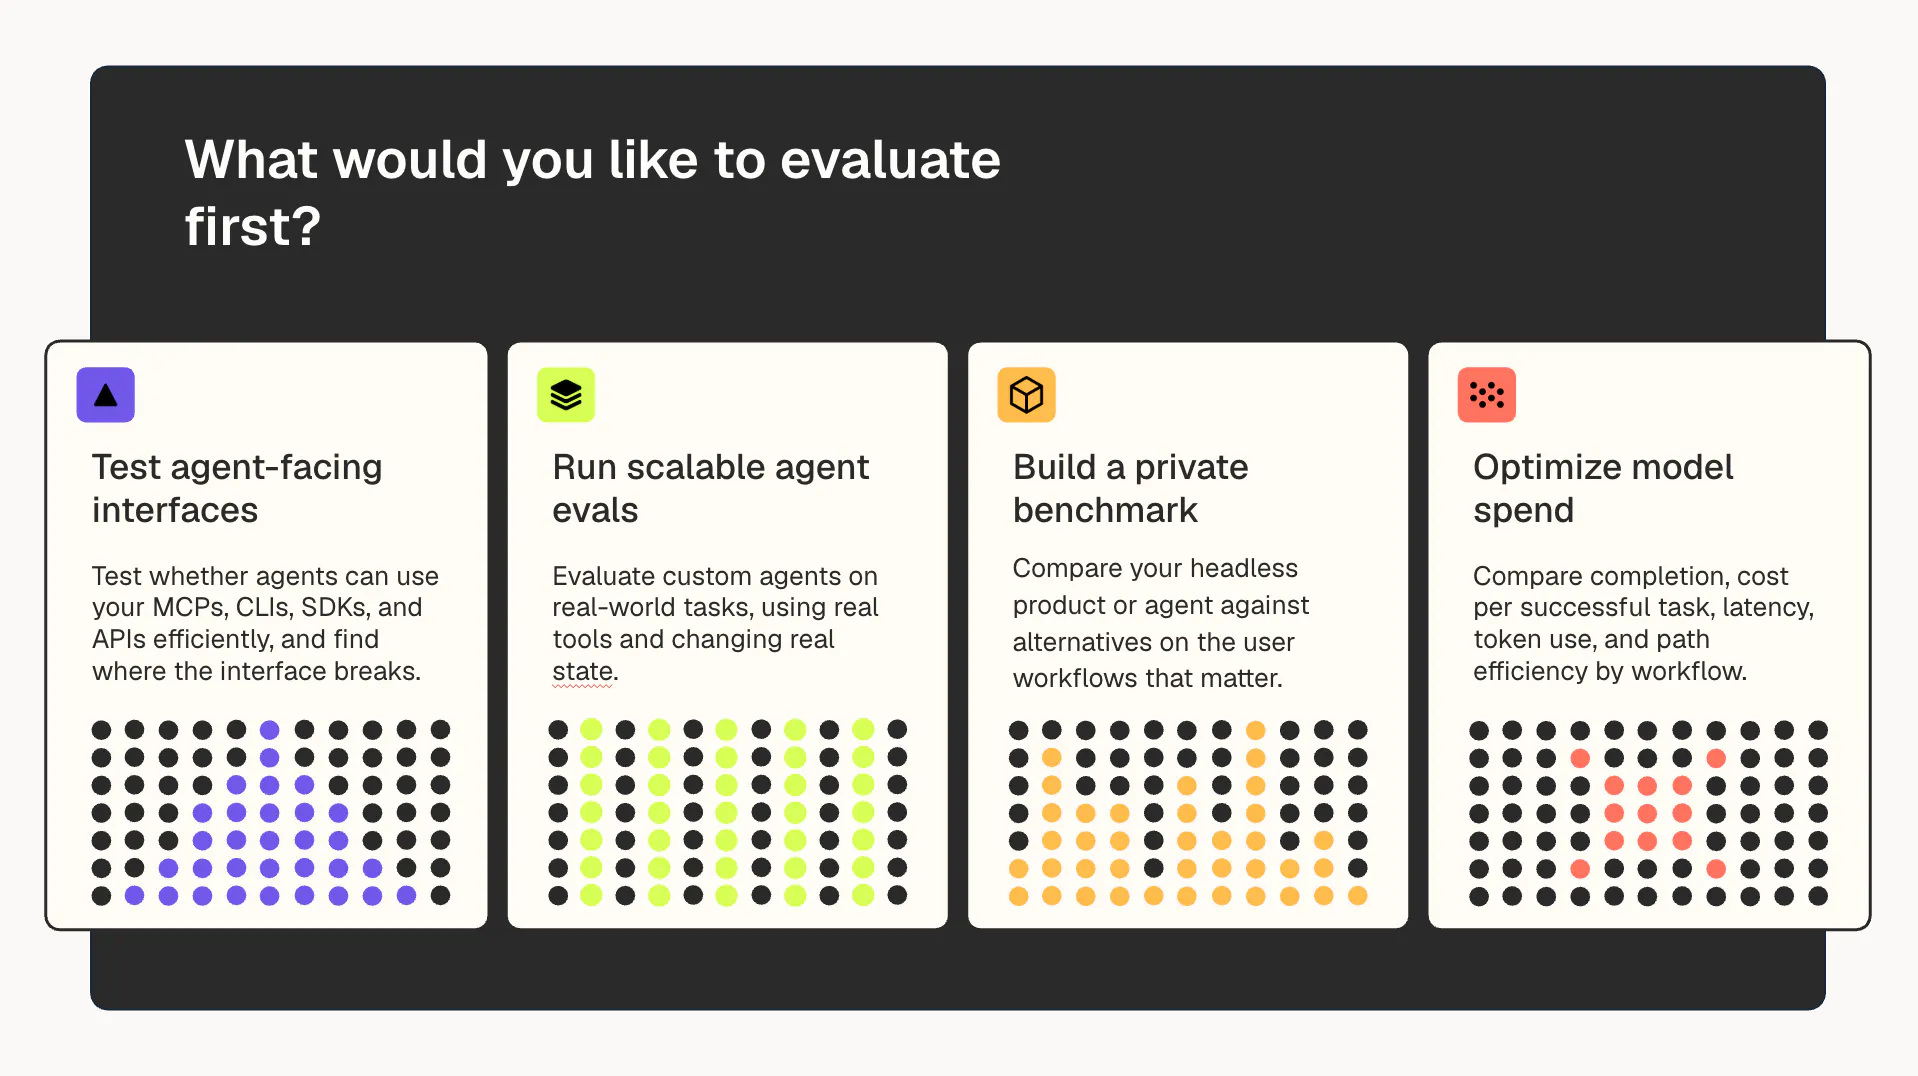
Task: Click the red scattered dots icon
Action: 1486,395
